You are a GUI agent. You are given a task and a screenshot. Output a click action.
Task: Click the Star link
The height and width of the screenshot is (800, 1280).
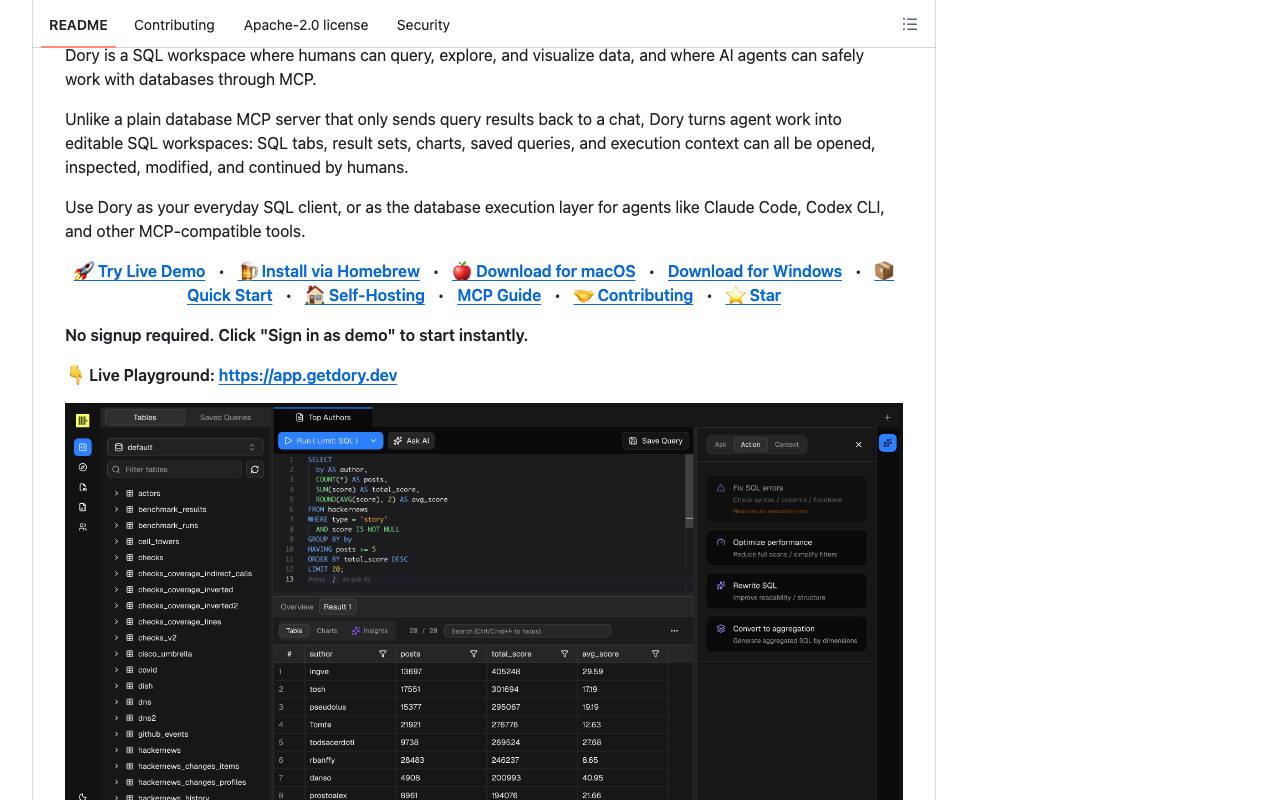click(x=753, y=296)
